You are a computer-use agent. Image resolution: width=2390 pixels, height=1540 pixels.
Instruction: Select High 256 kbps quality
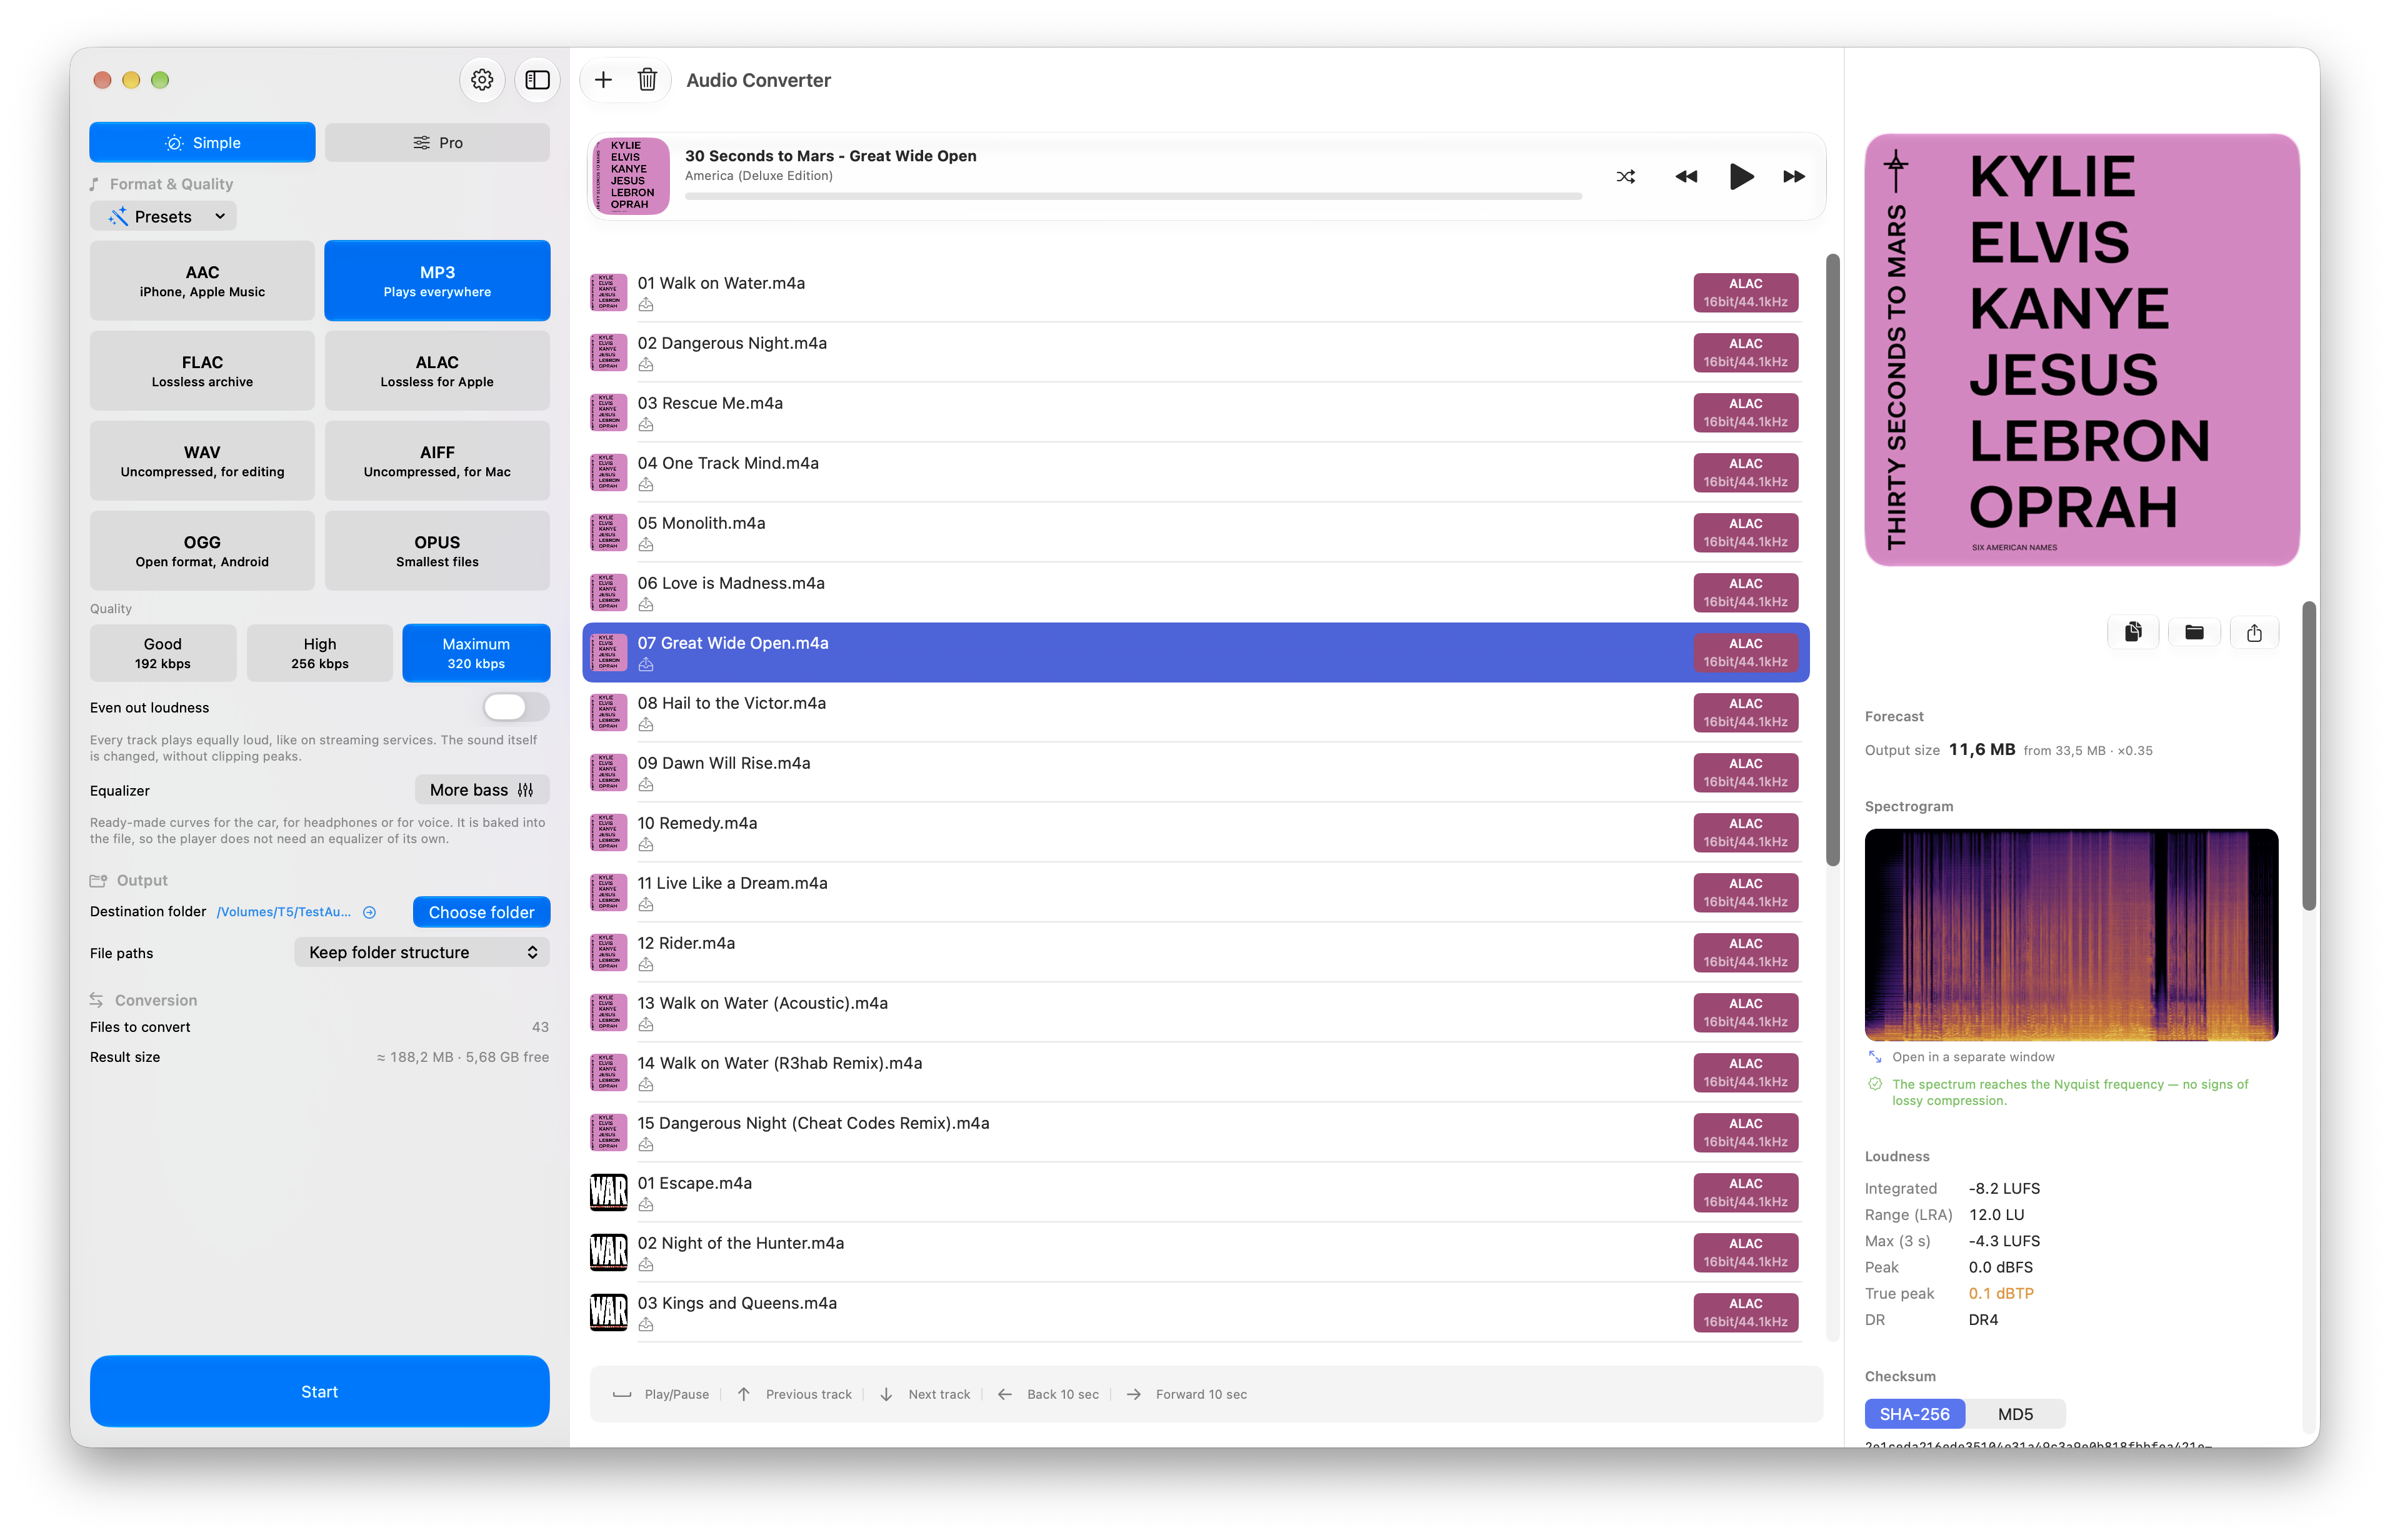pyautogui.click(x=320, y=653)
